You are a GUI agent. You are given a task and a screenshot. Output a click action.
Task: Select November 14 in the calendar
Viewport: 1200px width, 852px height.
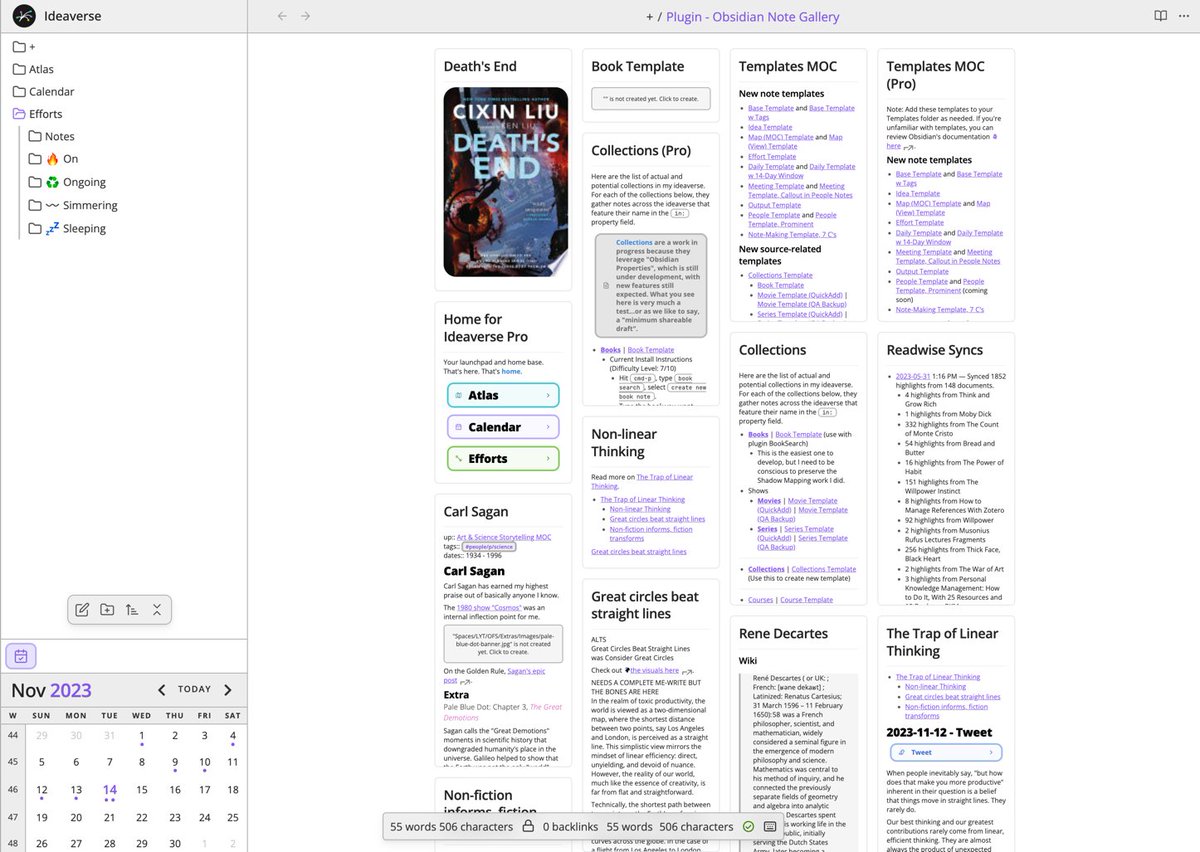109,790
